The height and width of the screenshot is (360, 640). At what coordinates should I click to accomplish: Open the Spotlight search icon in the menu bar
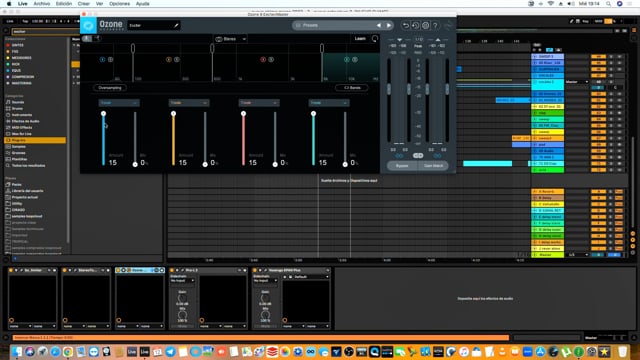click(x=608, y=4)
